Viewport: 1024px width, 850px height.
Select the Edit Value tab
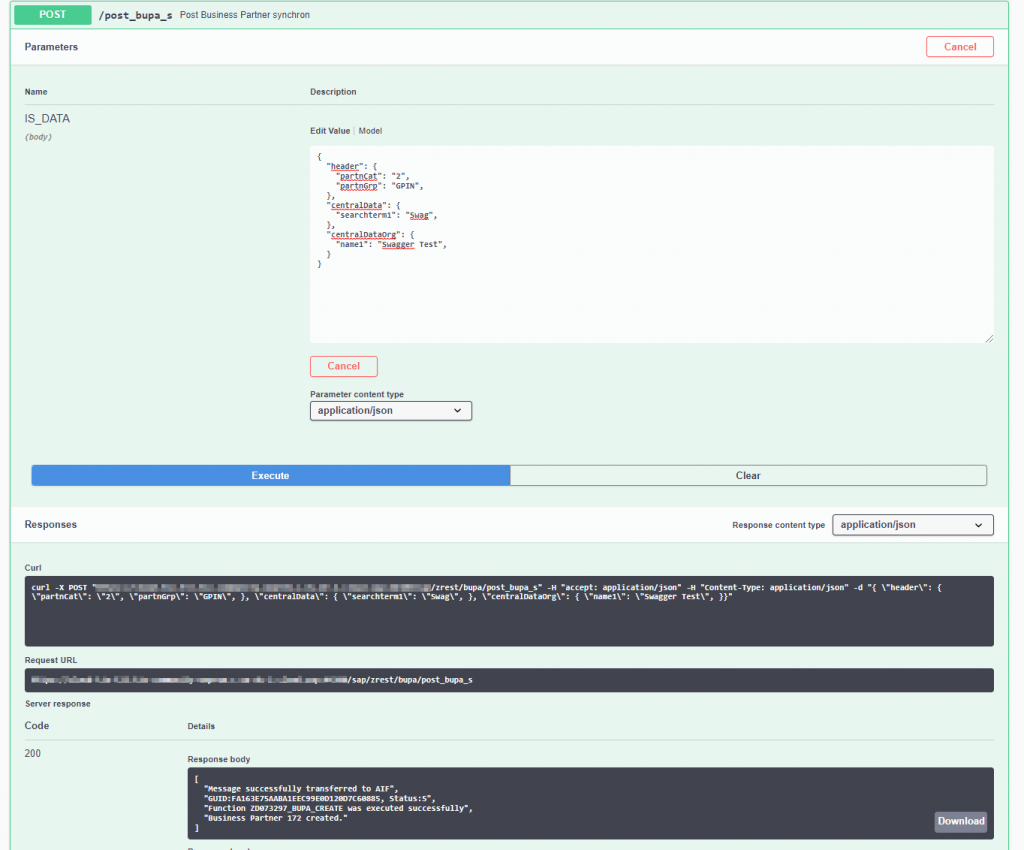click(x=330, y=131)
